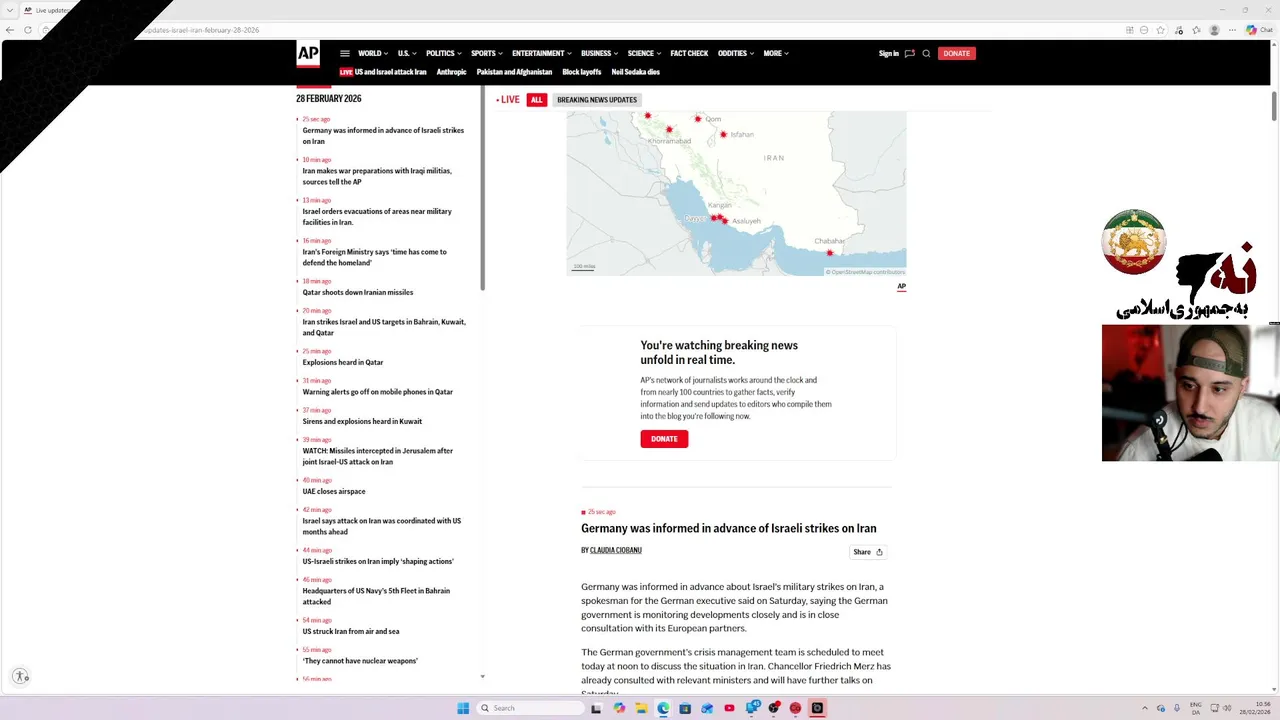Open File Explorer from the taskbar
This screenshot has height=720, width=1280.
coord(641,708)
